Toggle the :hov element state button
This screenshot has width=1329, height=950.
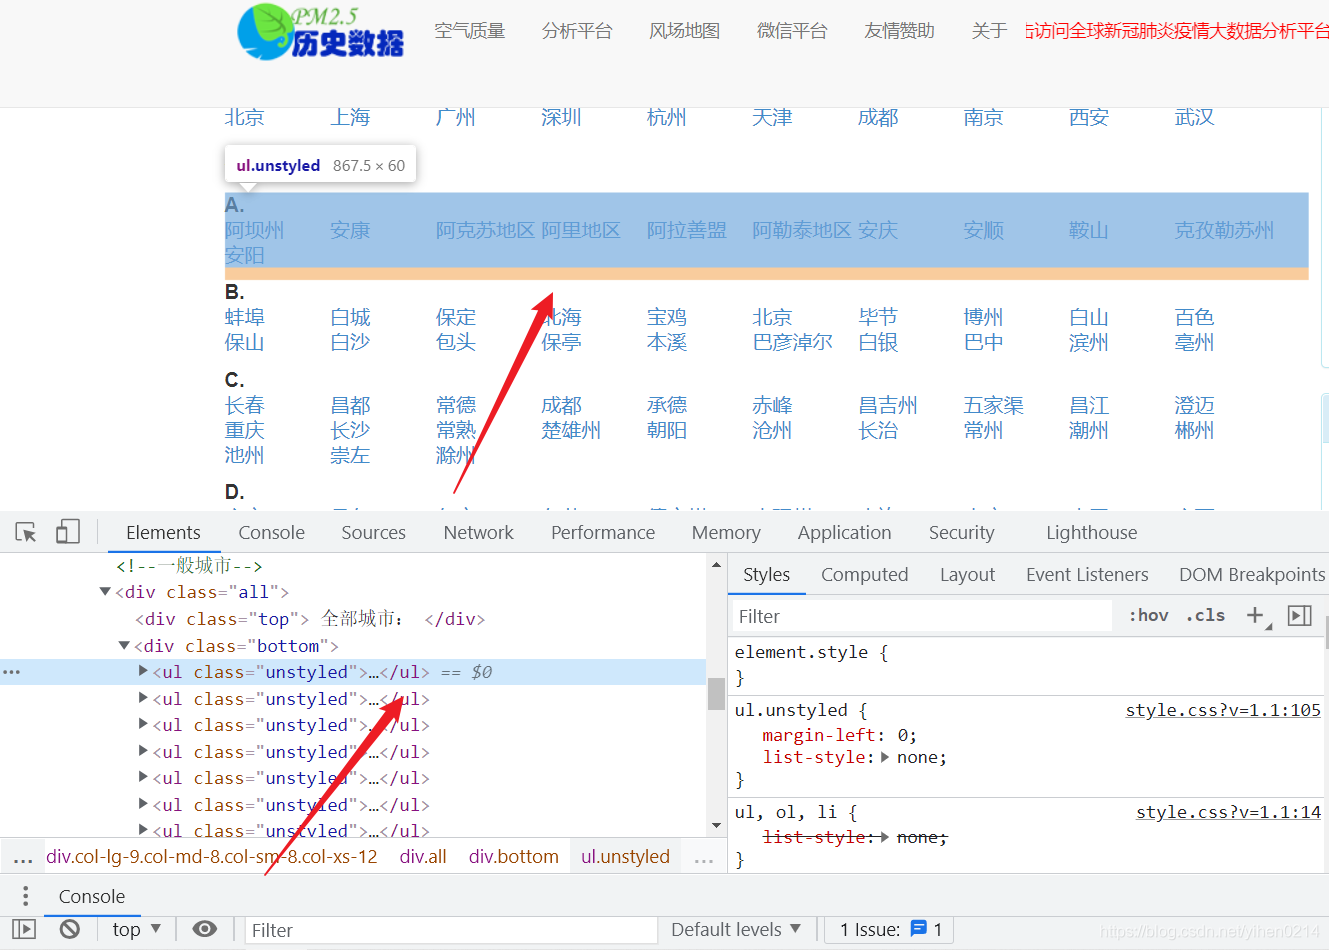coord(1148,615)
